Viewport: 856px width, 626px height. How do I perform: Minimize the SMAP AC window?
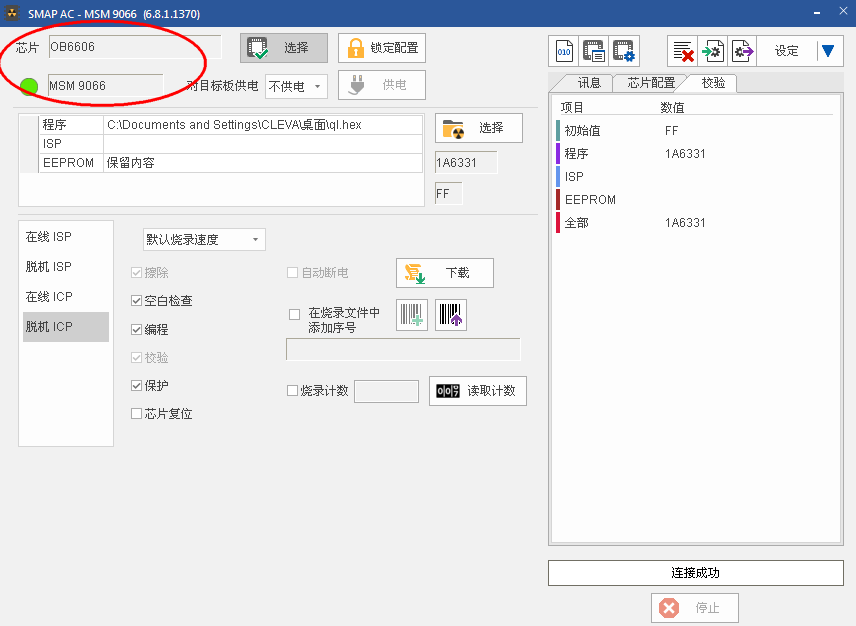pos(817,13)
